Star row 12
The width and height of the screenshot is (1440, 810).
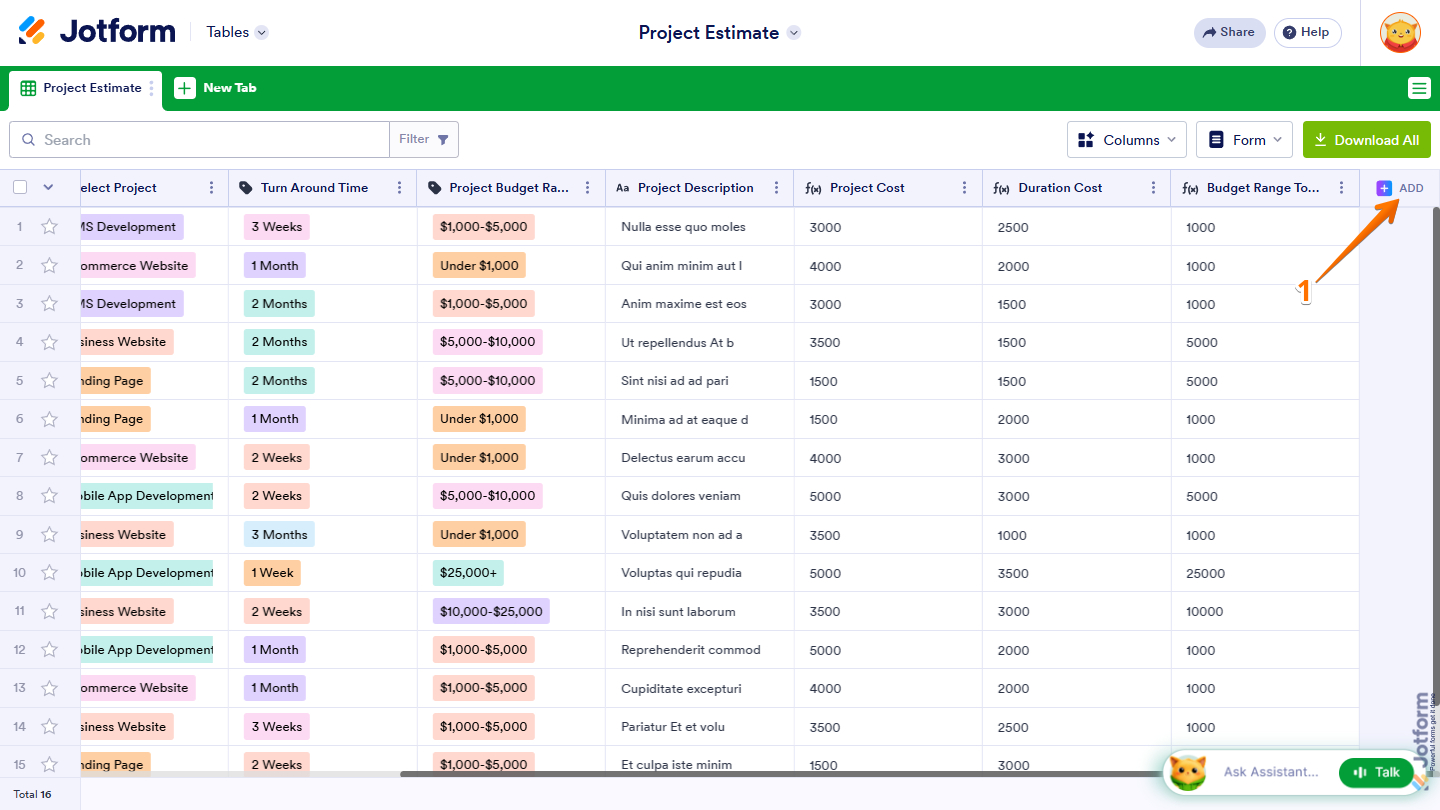[49, 650]
